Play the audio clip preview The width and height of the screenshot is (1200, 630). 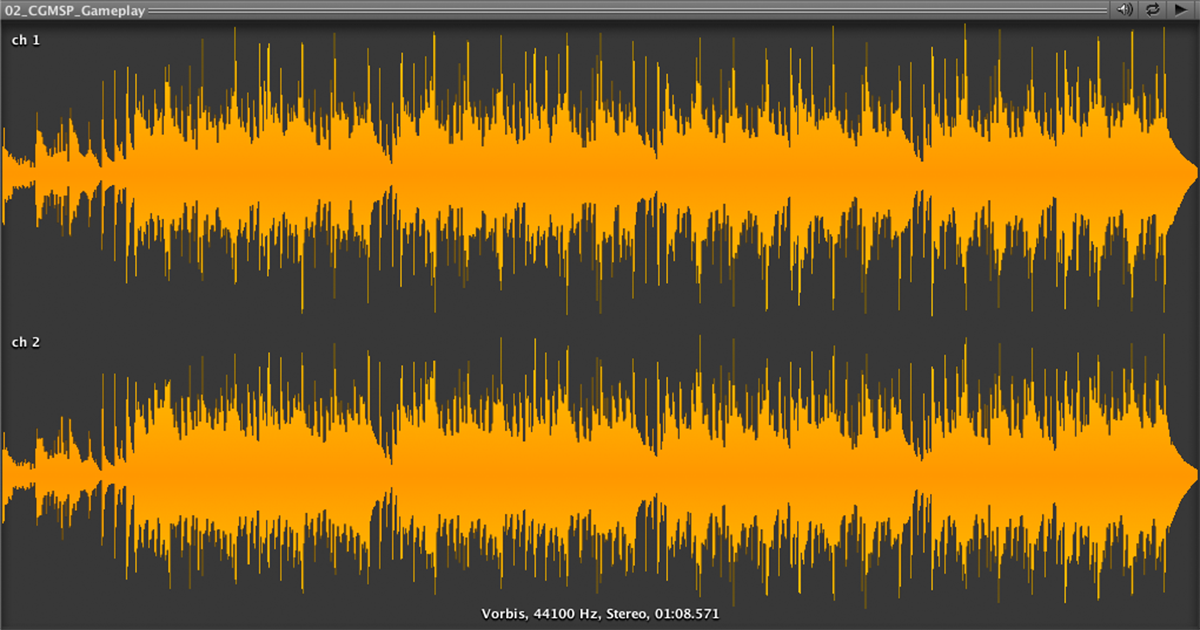tap(1181, 9)
